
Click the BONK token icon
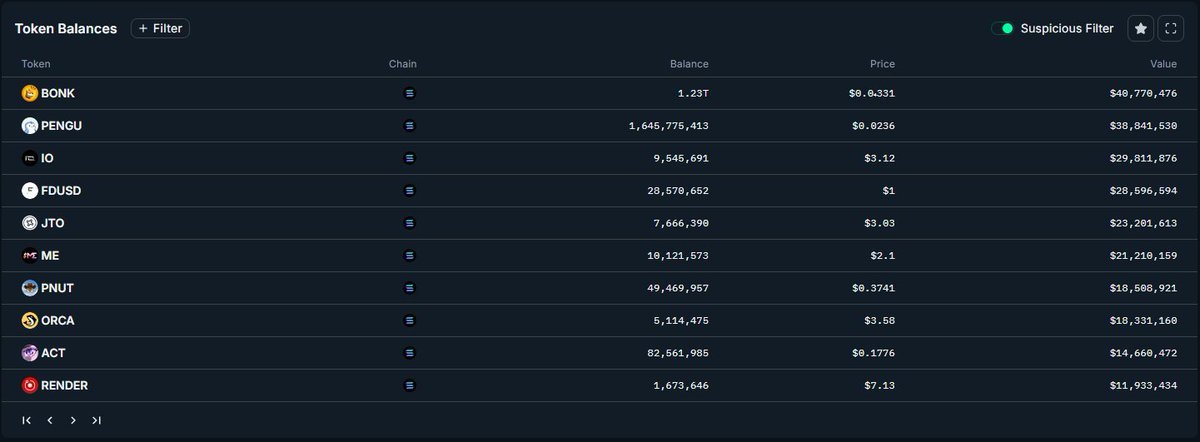[30, 93]
